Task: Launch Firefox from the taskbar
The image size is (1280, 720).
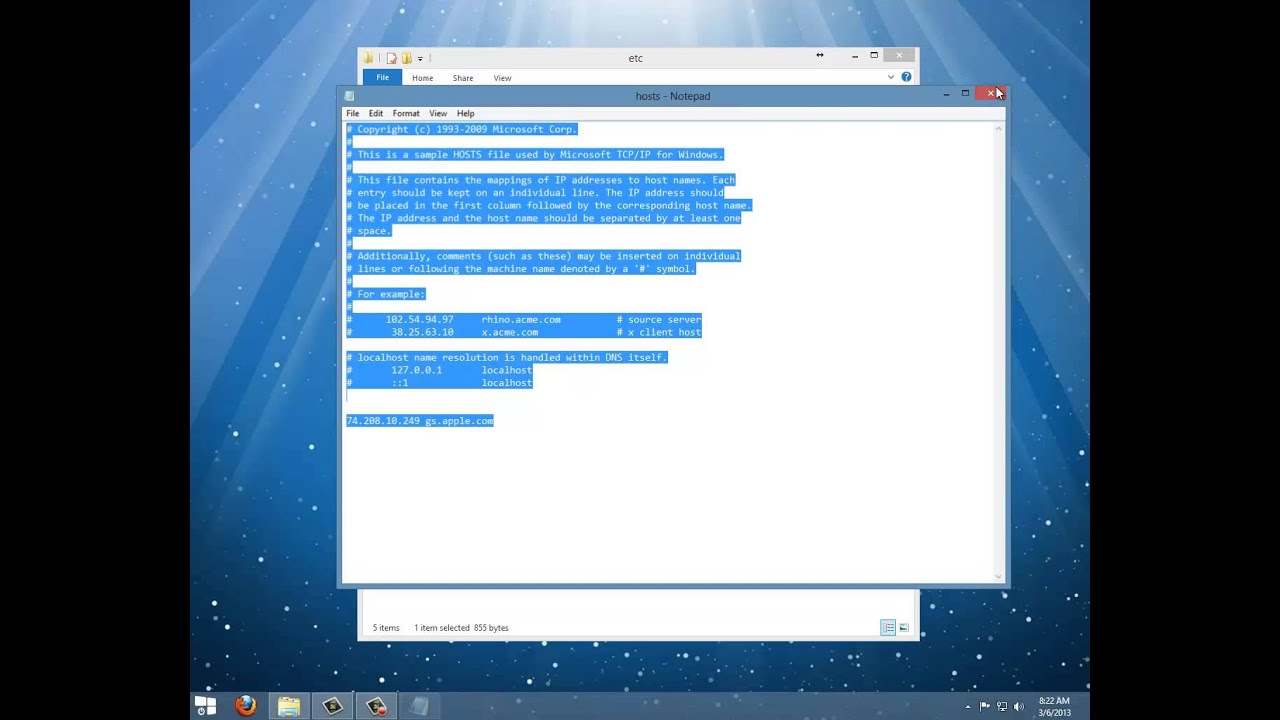Action: (246, 706)
